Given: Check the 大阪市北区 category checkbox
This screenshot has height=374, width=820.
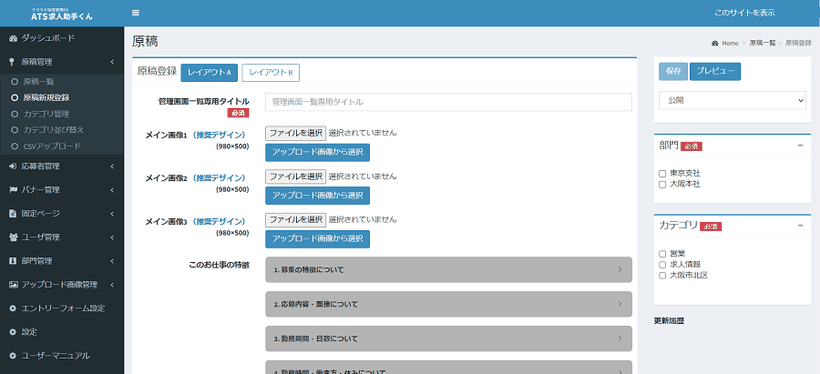Looking at the screenshot, I should (x=662, y=276).
